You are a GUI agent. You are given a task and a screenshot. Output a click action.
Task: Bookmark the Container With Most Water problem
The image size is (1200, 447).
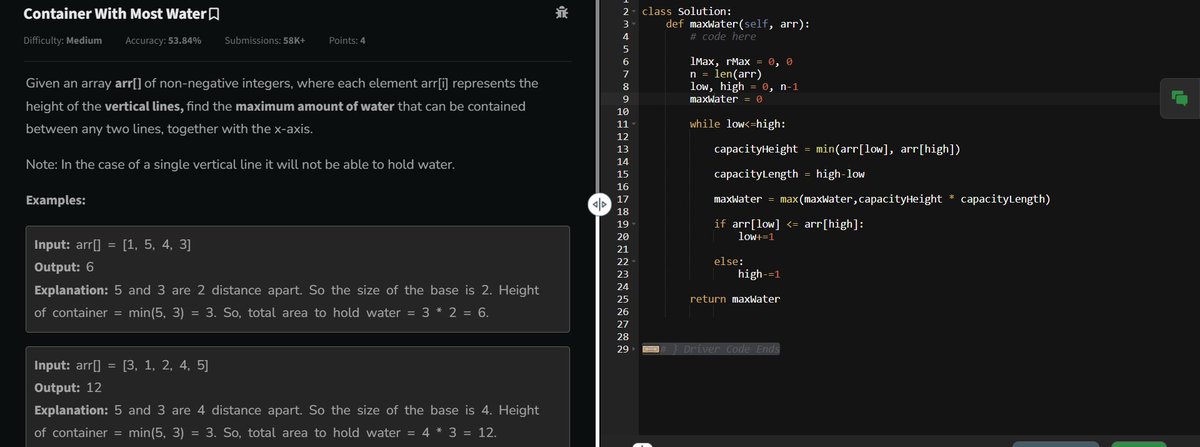[214, 15]
